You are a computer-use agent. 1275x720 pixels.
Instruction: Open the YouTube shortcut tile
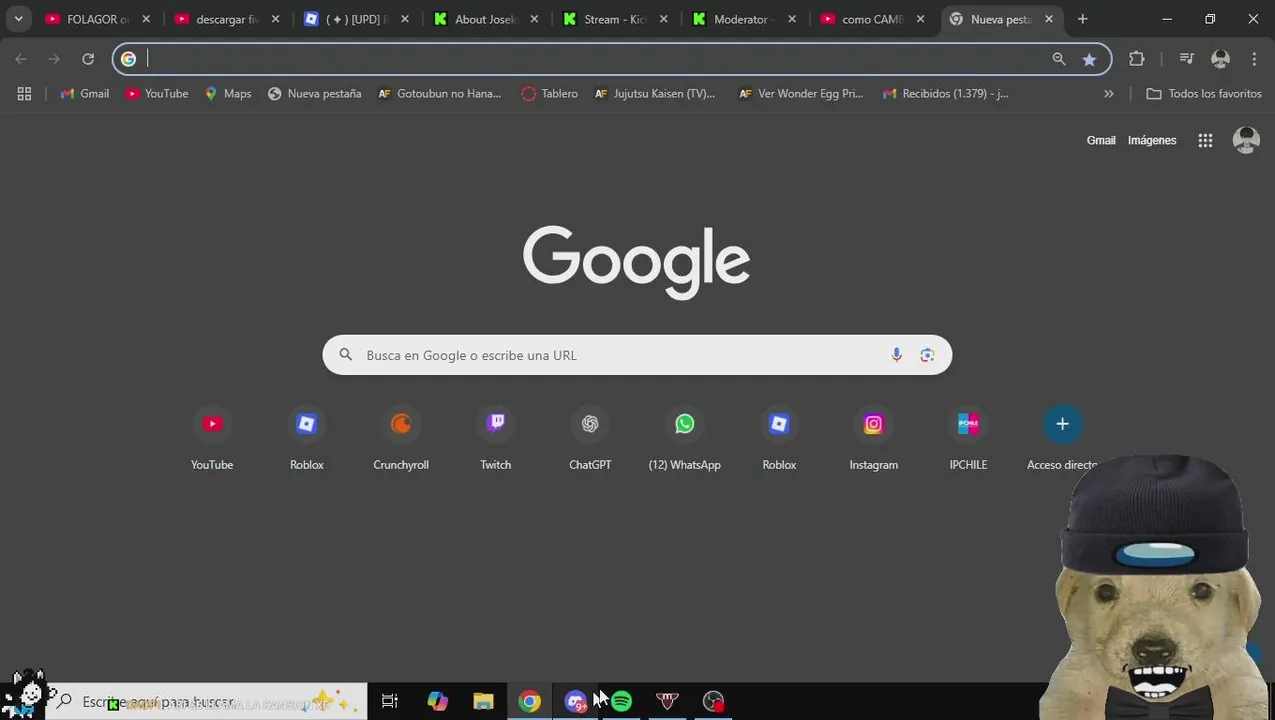pos(212,438)
